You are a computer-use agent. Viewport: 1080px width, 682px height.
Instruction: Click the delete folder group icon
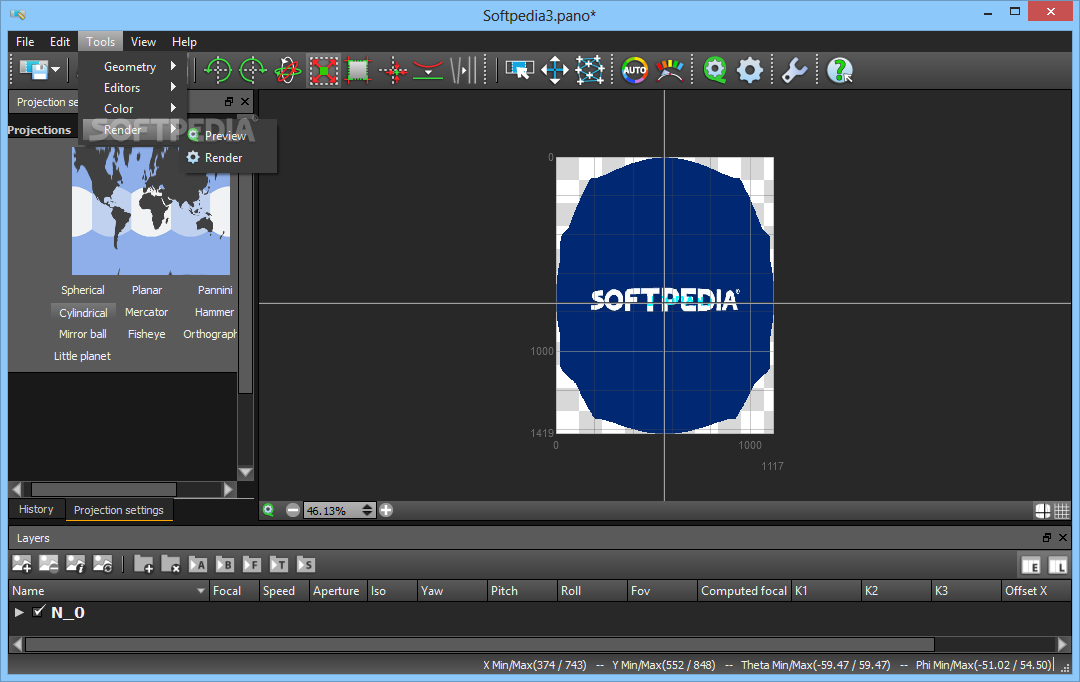tap(170, 564)
